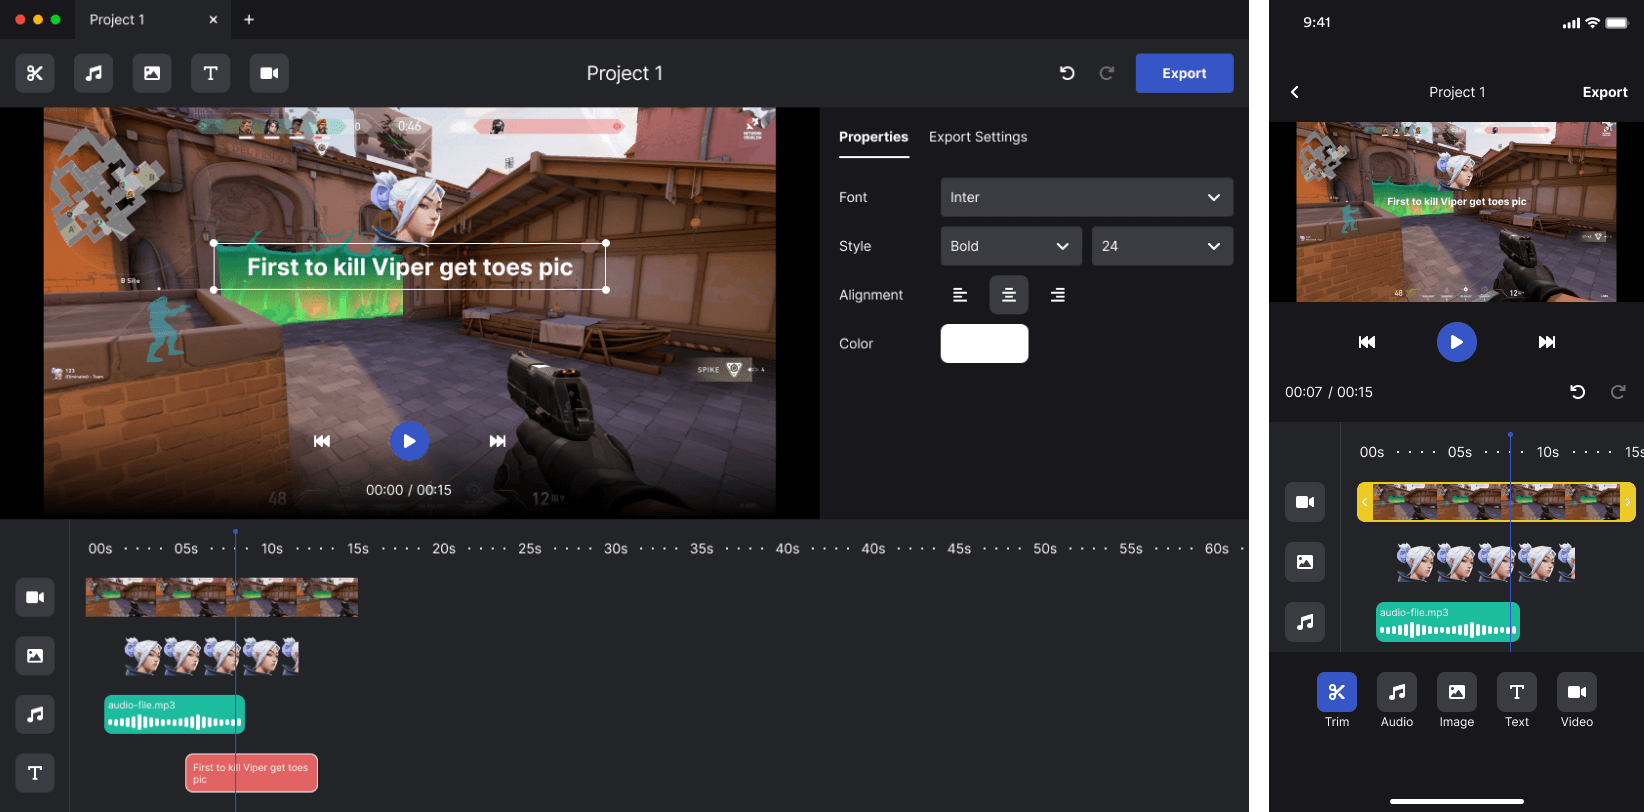The image size is (1644, 812).
Task: Click the music note audio tool in top toolbar
Action: tap(93, 73)
